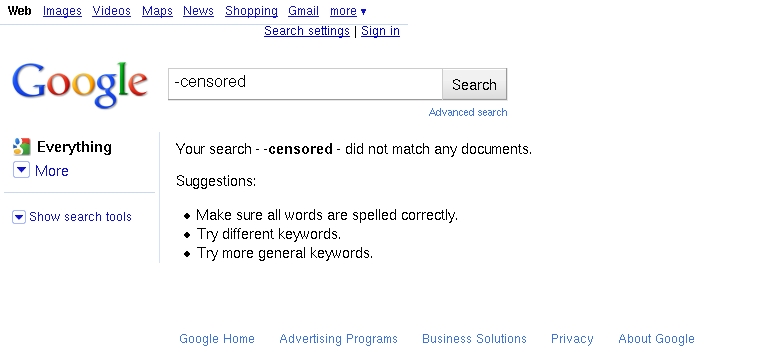Expand More search categories arrow
780x364 pixels.
click(21, 170)
